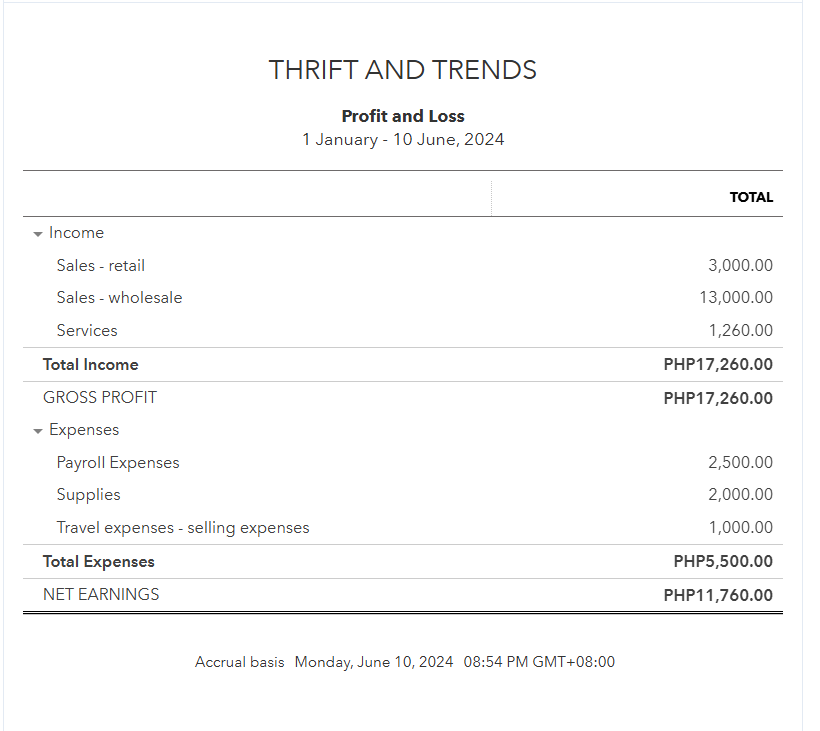Click the 1 January - 10 June, 2024 date range

point(403,139)
